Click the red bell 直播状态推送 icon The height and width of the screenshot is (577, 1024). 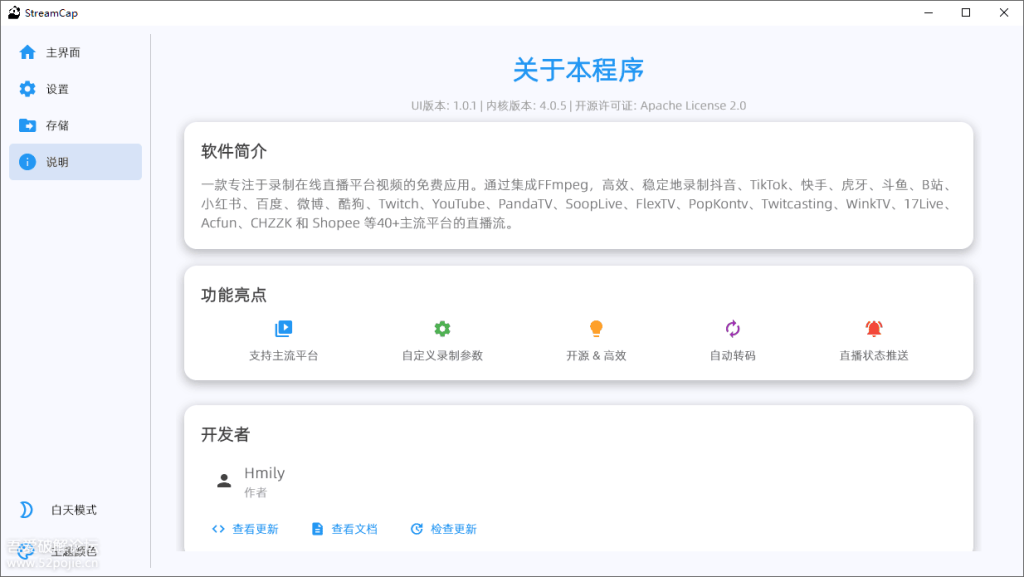874,328
